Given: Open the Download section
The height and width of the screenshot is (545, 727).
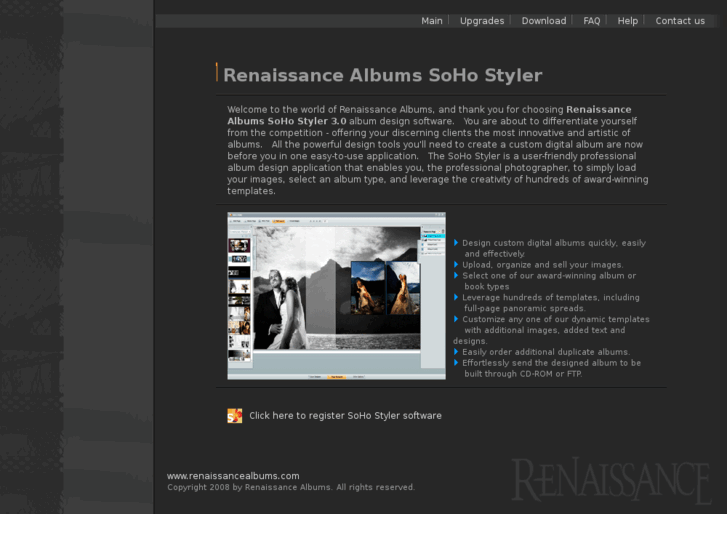Looking at the screenshot, I should pos(544,21).
